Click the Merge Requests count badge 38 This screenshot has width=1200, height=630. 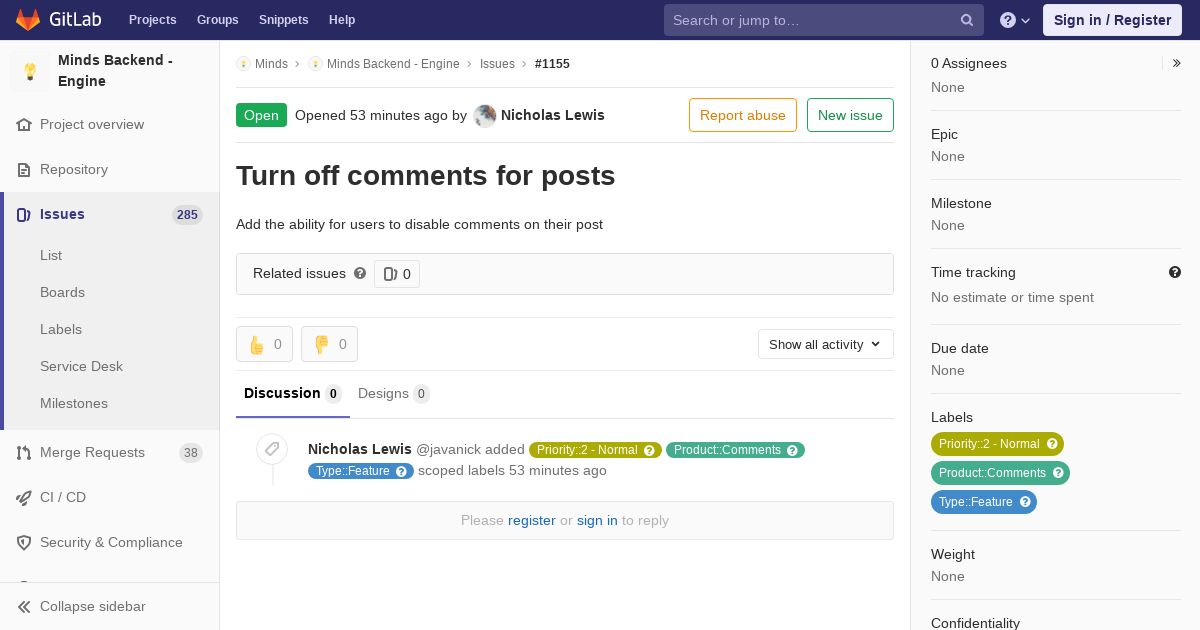coord(190,453)
